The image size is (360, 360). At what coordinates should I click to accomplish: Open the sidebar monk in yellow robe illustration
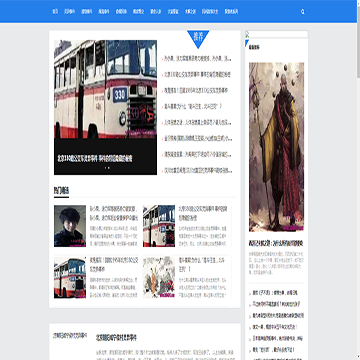[x=276, y=147]
